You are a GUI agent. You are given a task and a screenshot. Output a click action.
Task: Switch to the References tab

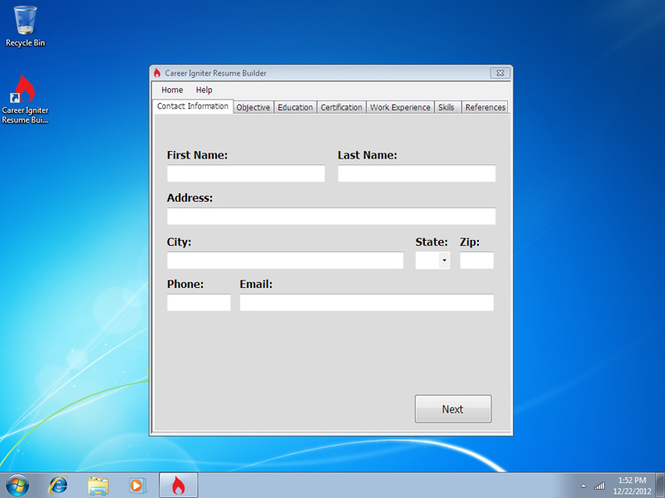coord(485,107)
